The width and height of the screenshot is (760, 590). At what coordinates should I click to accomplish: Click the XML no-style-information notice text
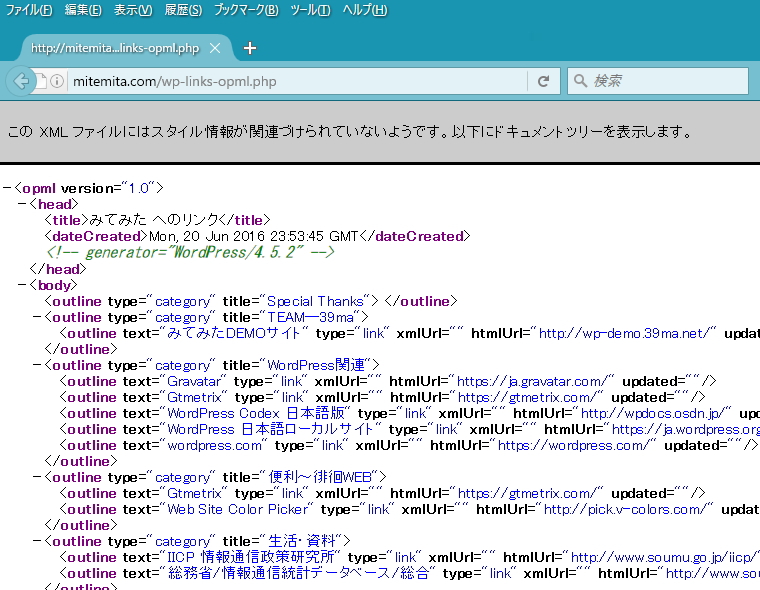349,131
